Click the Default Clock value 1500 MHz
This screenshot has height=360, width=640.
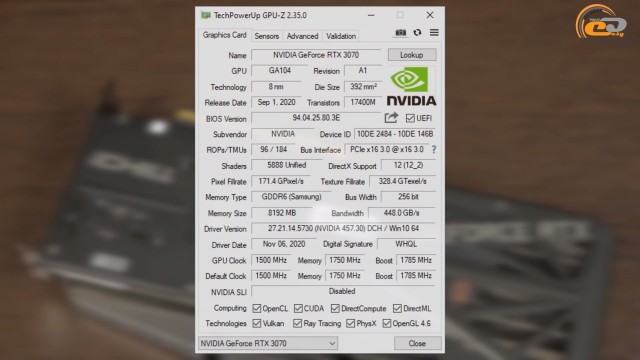271,276
